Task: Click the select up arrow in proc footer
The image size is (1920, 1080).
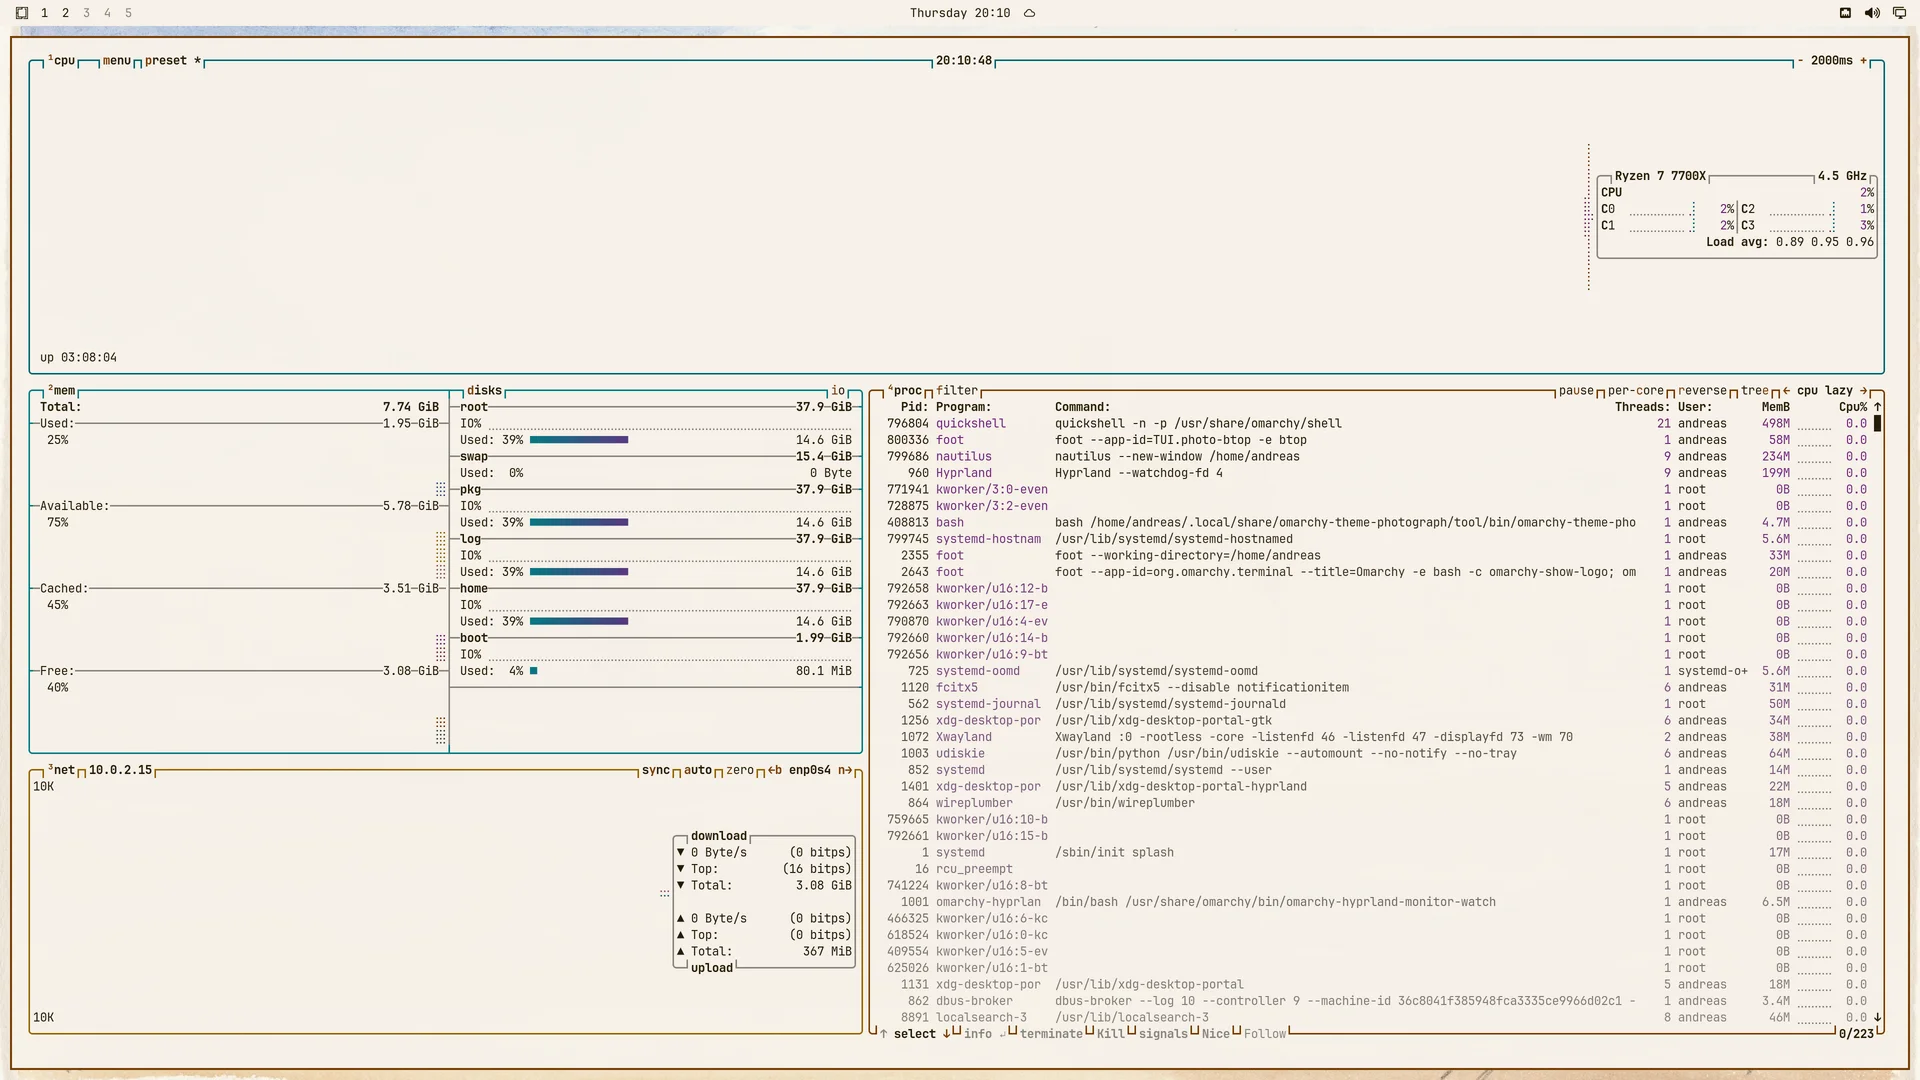Action: point(883,1034)
